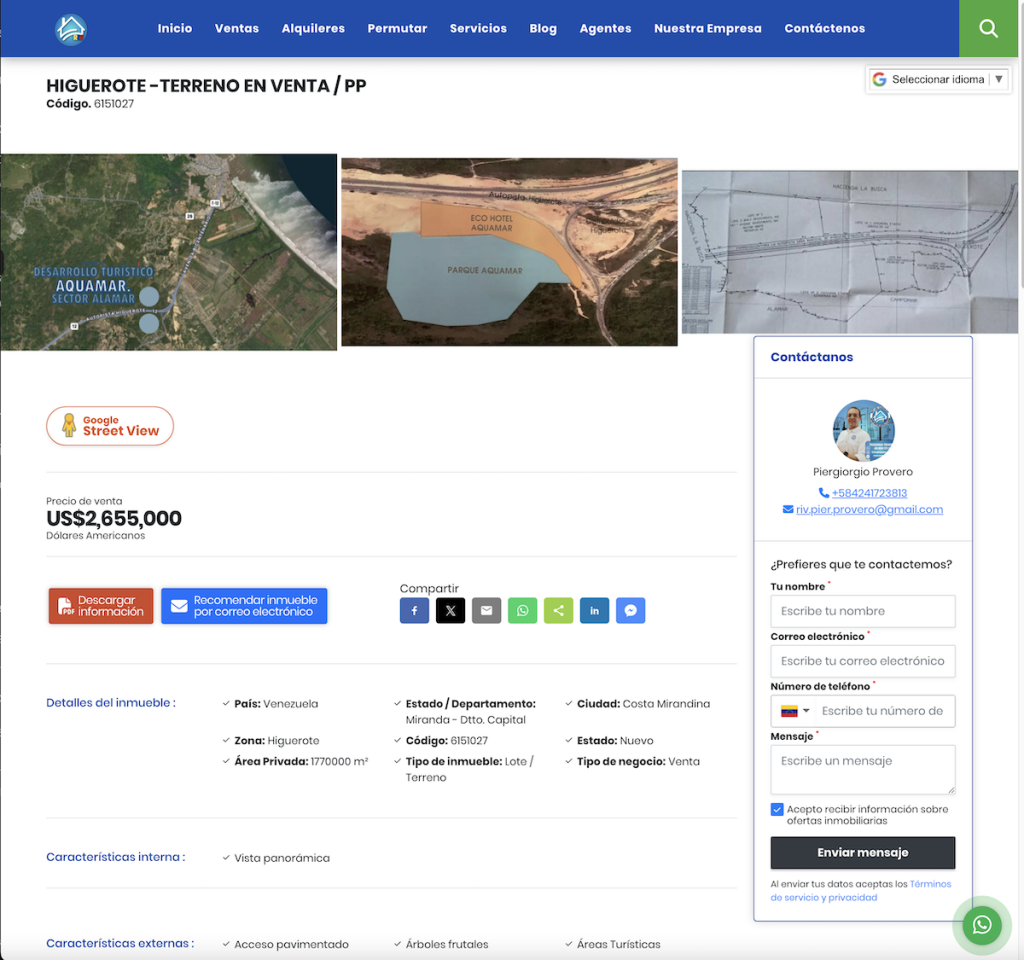Click the Facebook share icon
Viewport: 1024px width, 960px height.
point(414,610)
